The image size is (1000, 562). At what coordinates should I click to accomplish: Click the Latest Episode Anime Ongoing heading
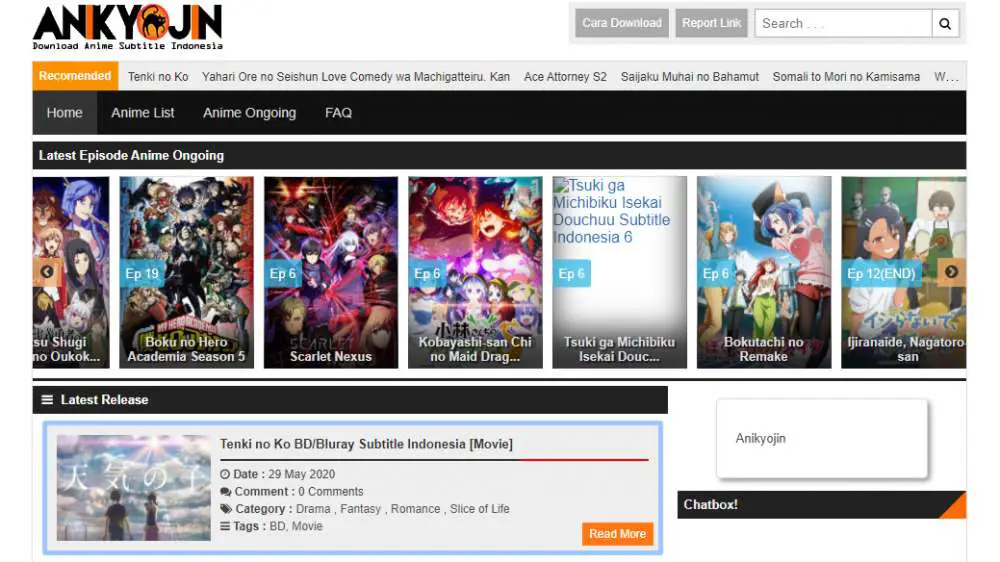(131, 156)
